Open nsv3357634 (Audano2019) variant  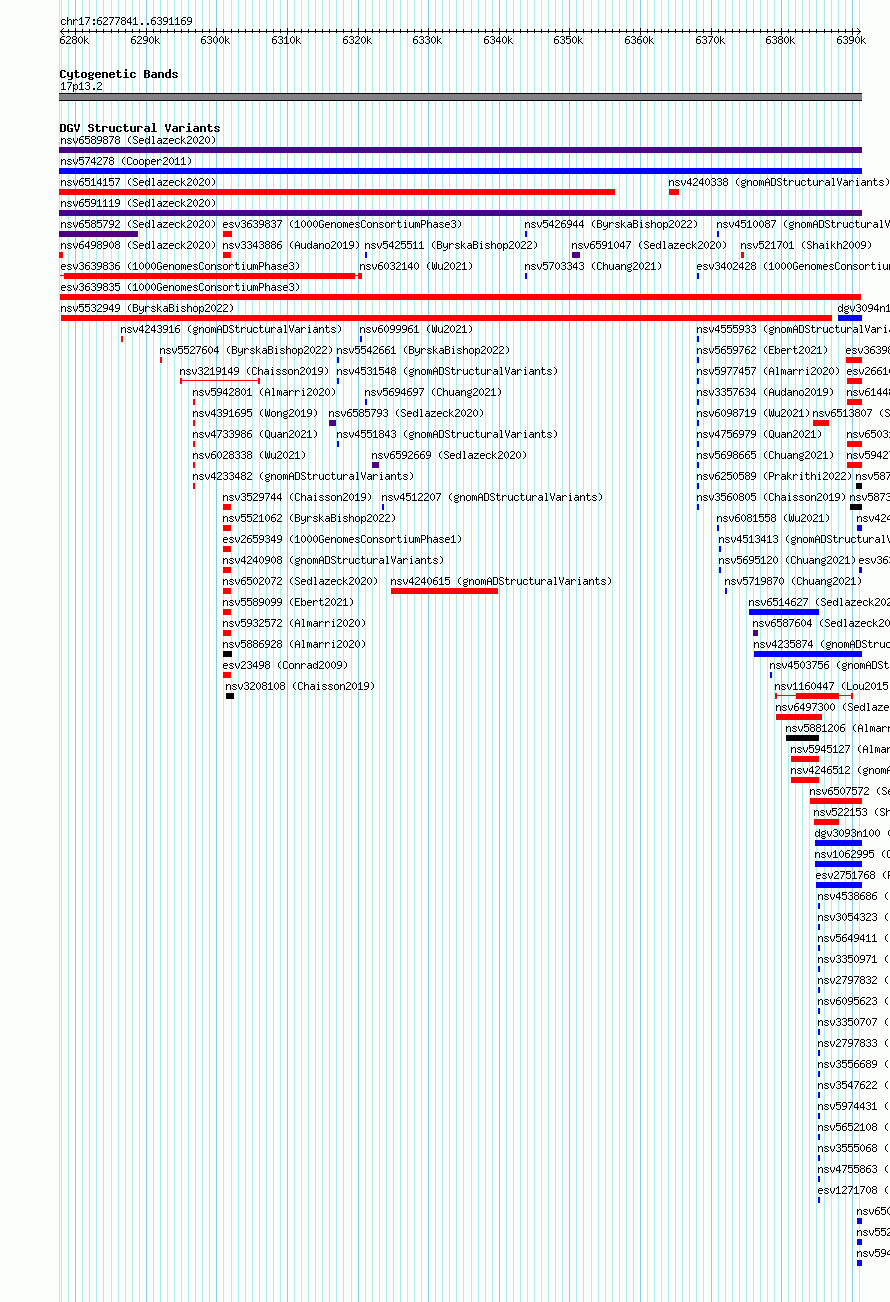(765, 392)
